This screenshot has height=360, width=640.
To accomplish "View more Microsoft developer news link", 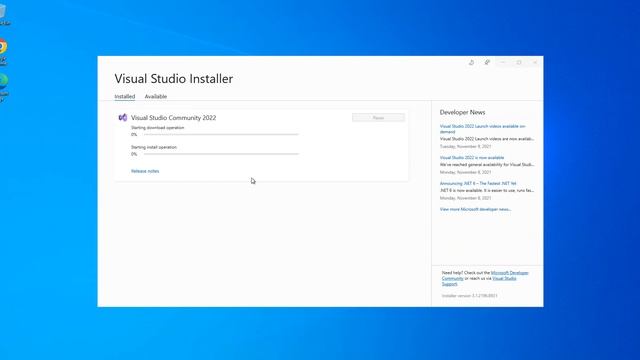I will coord(476,209).
